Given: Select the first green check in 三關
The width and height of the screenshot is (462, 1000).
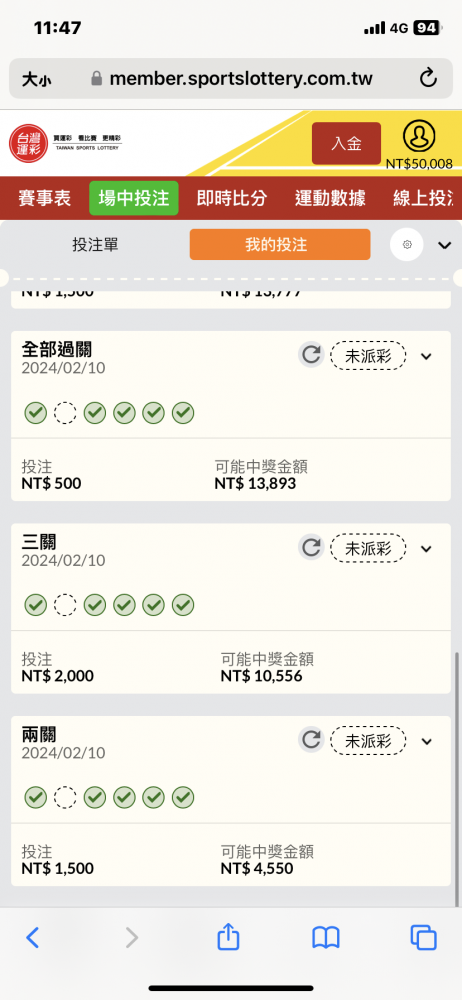Looking at the screenshot, I should click(36, 605).
